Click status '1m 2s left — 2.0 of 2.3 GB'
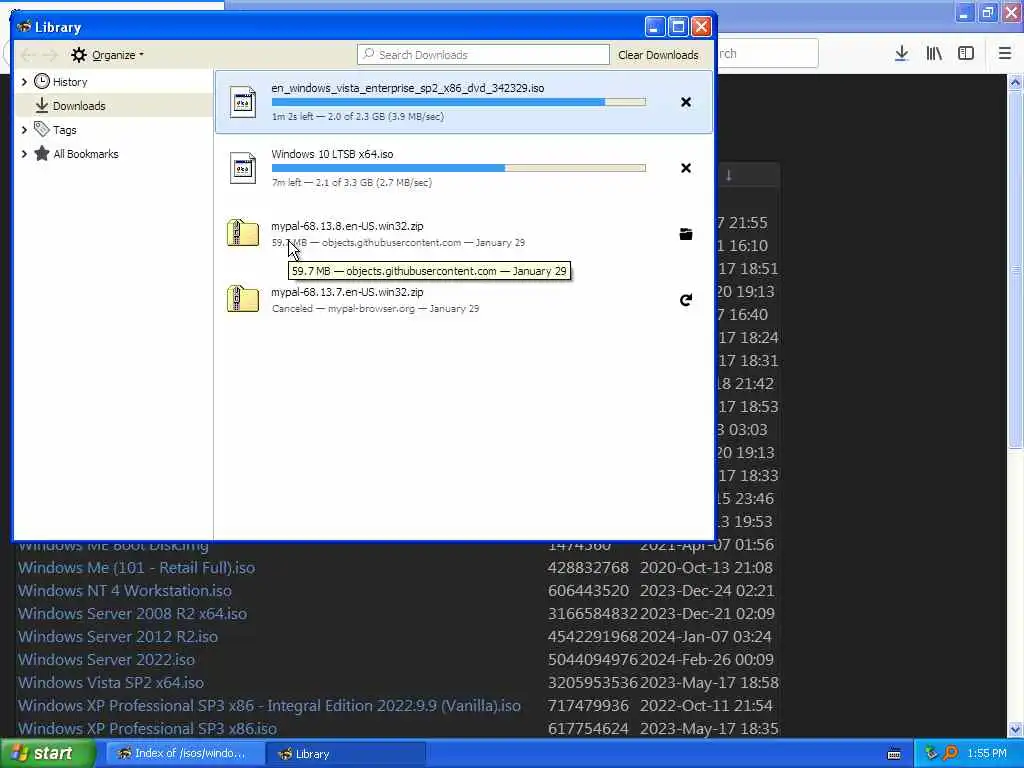1024x768 pixels. [358, 116]
